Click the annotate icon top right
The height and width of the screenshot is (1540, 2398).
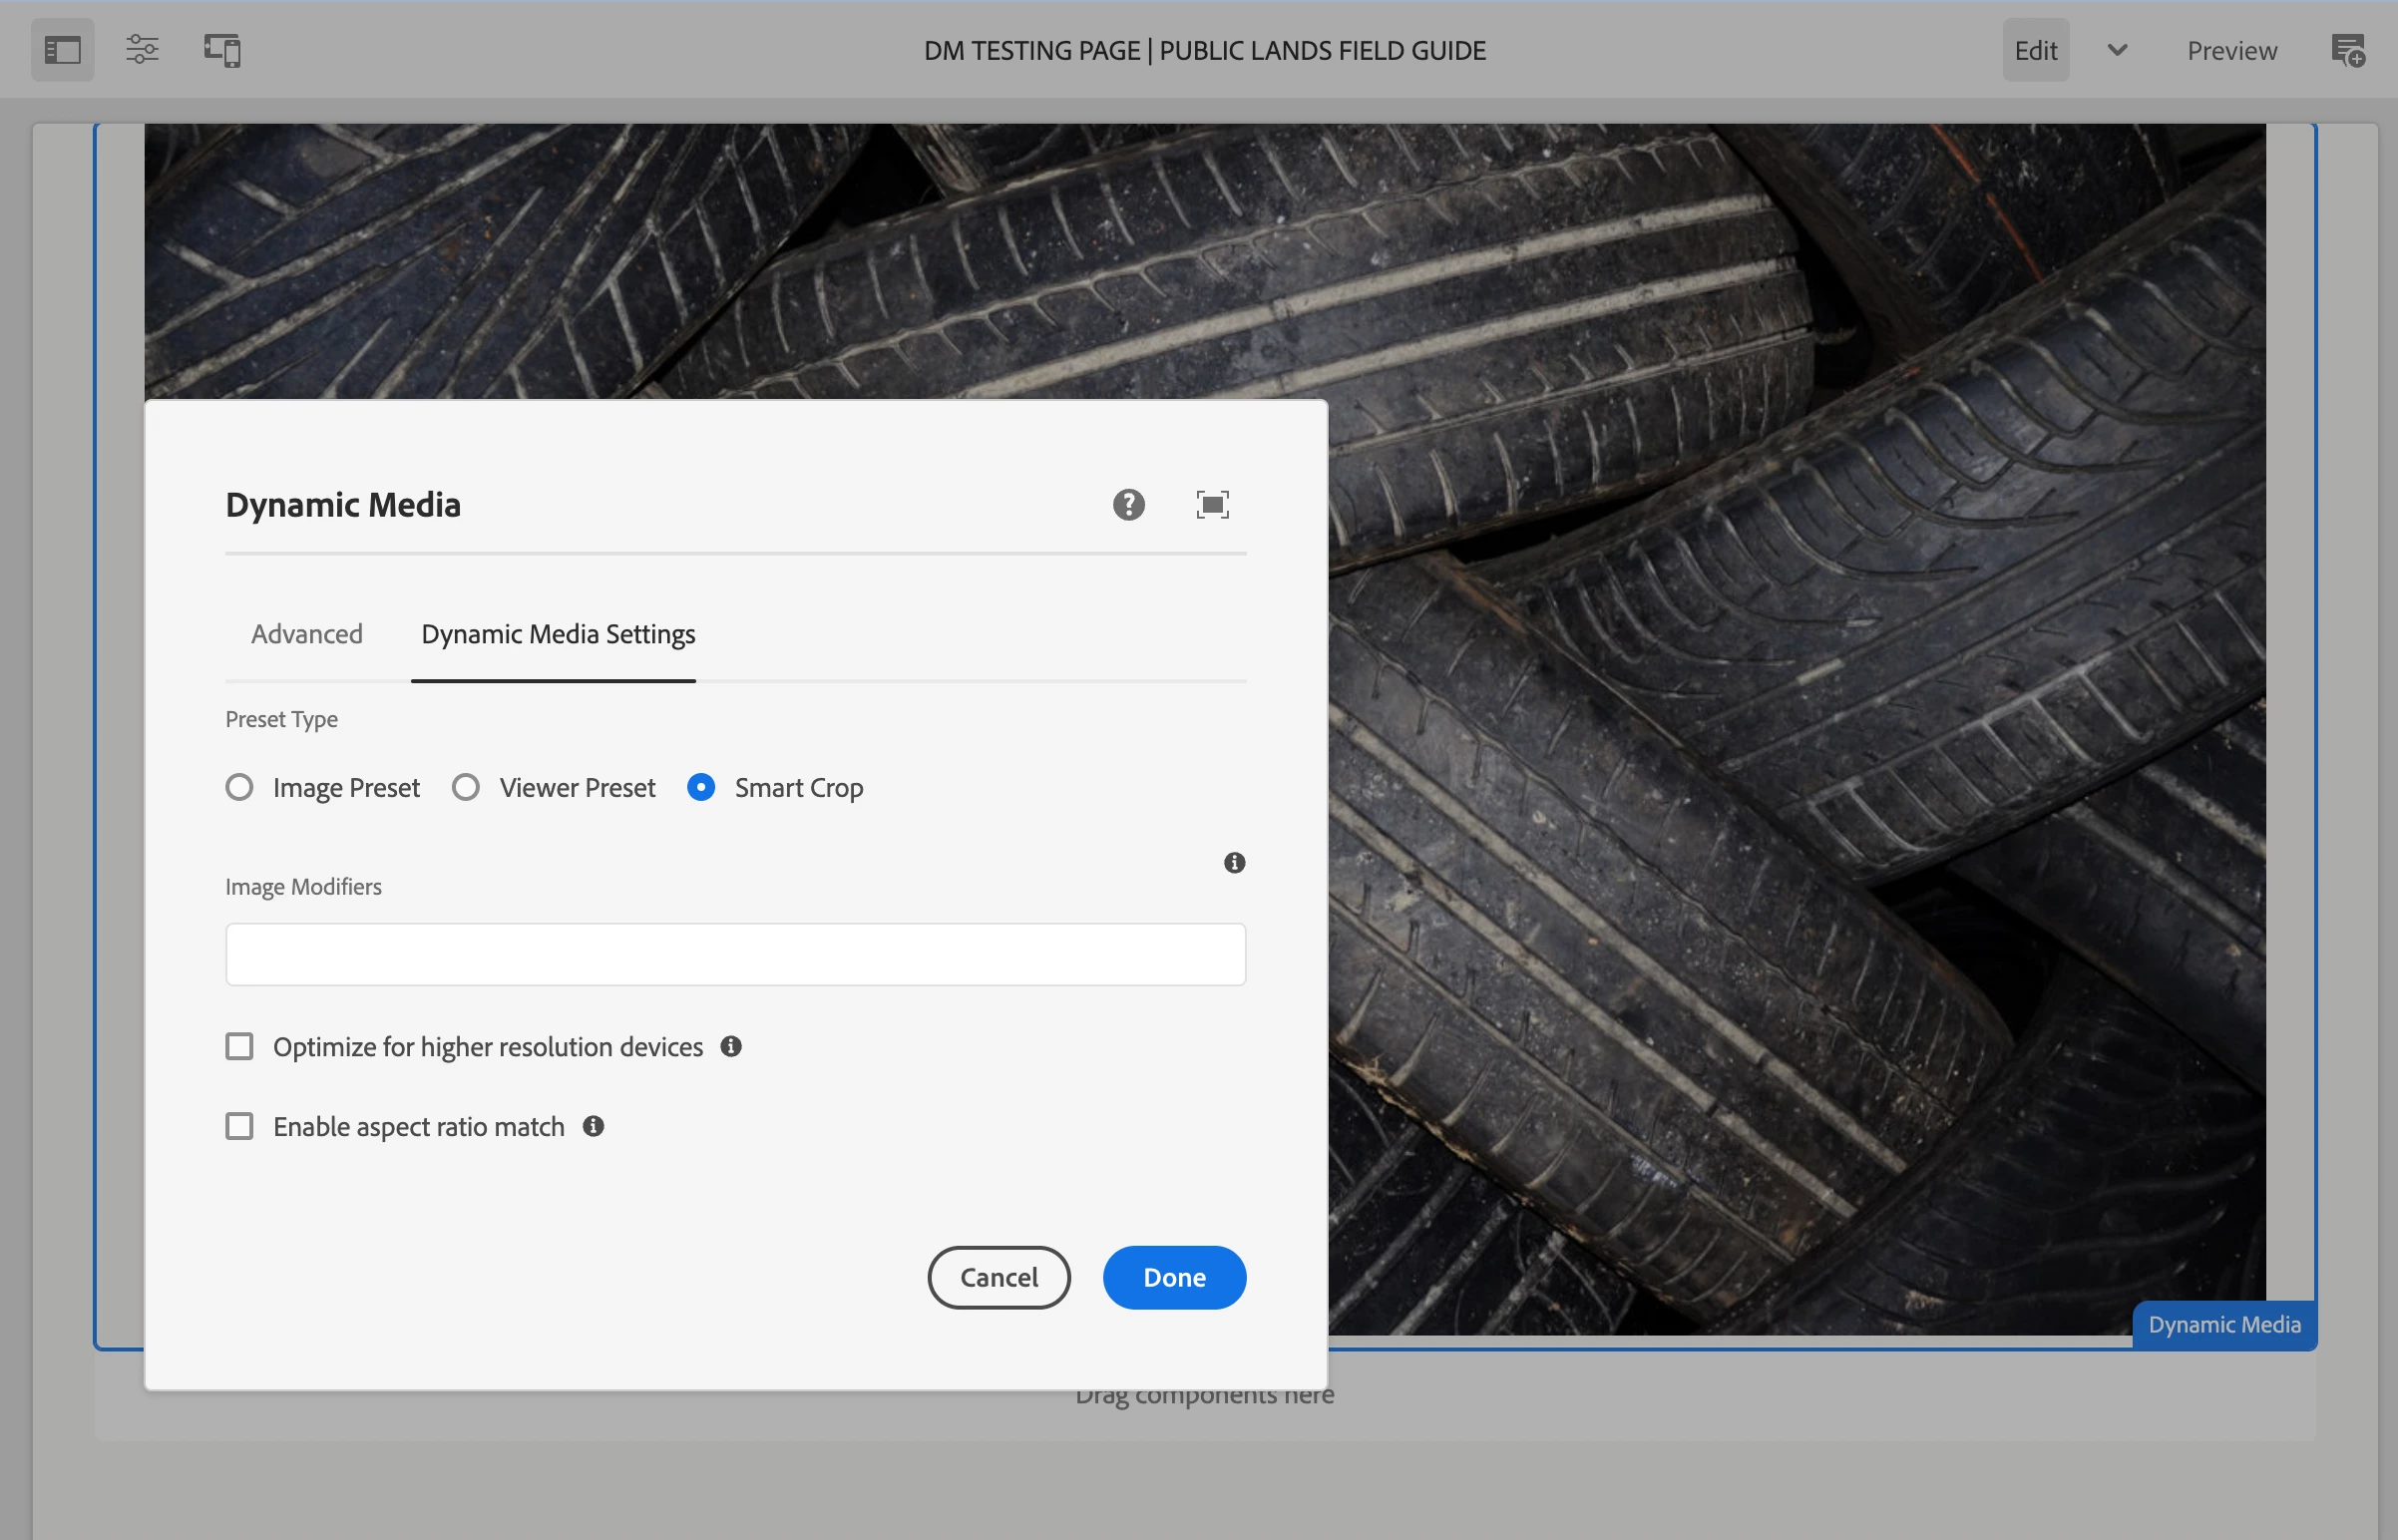(2347, 50)
